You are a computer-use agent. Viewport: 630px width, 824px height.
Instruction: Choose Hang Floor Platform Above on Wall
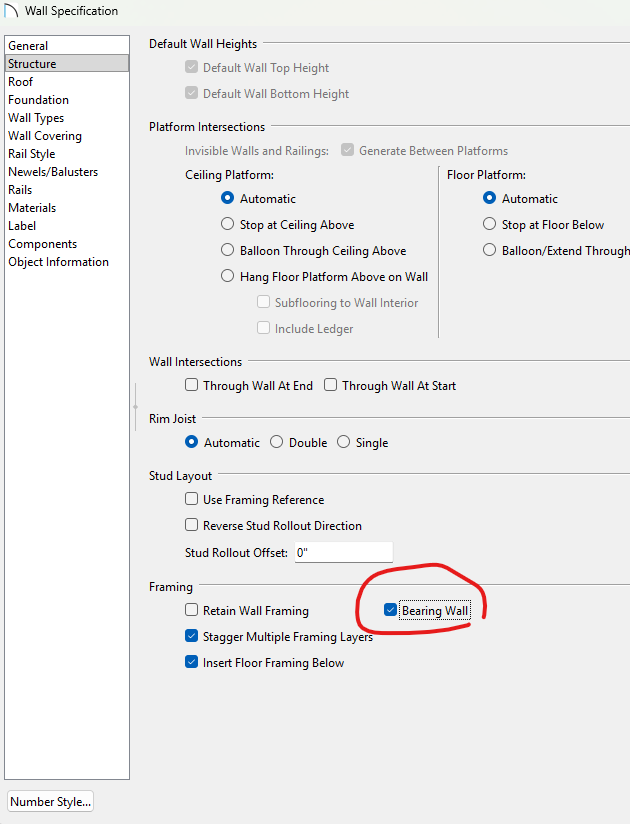coord(228,277)
